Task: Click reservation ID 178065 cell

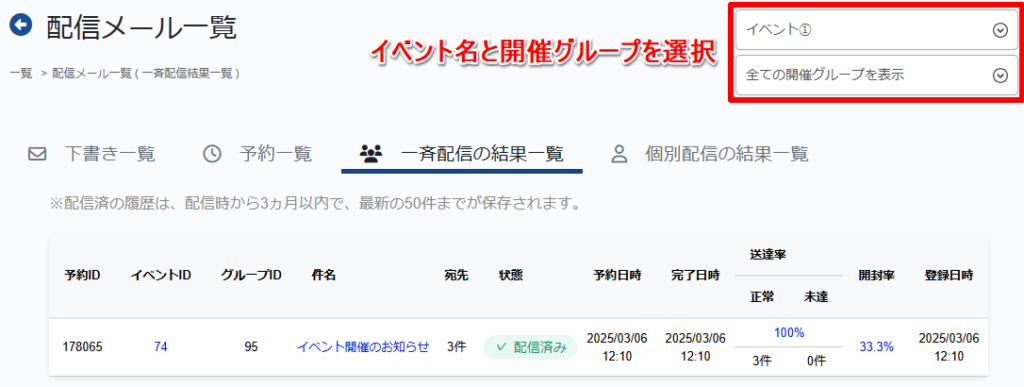Action: 82,347
